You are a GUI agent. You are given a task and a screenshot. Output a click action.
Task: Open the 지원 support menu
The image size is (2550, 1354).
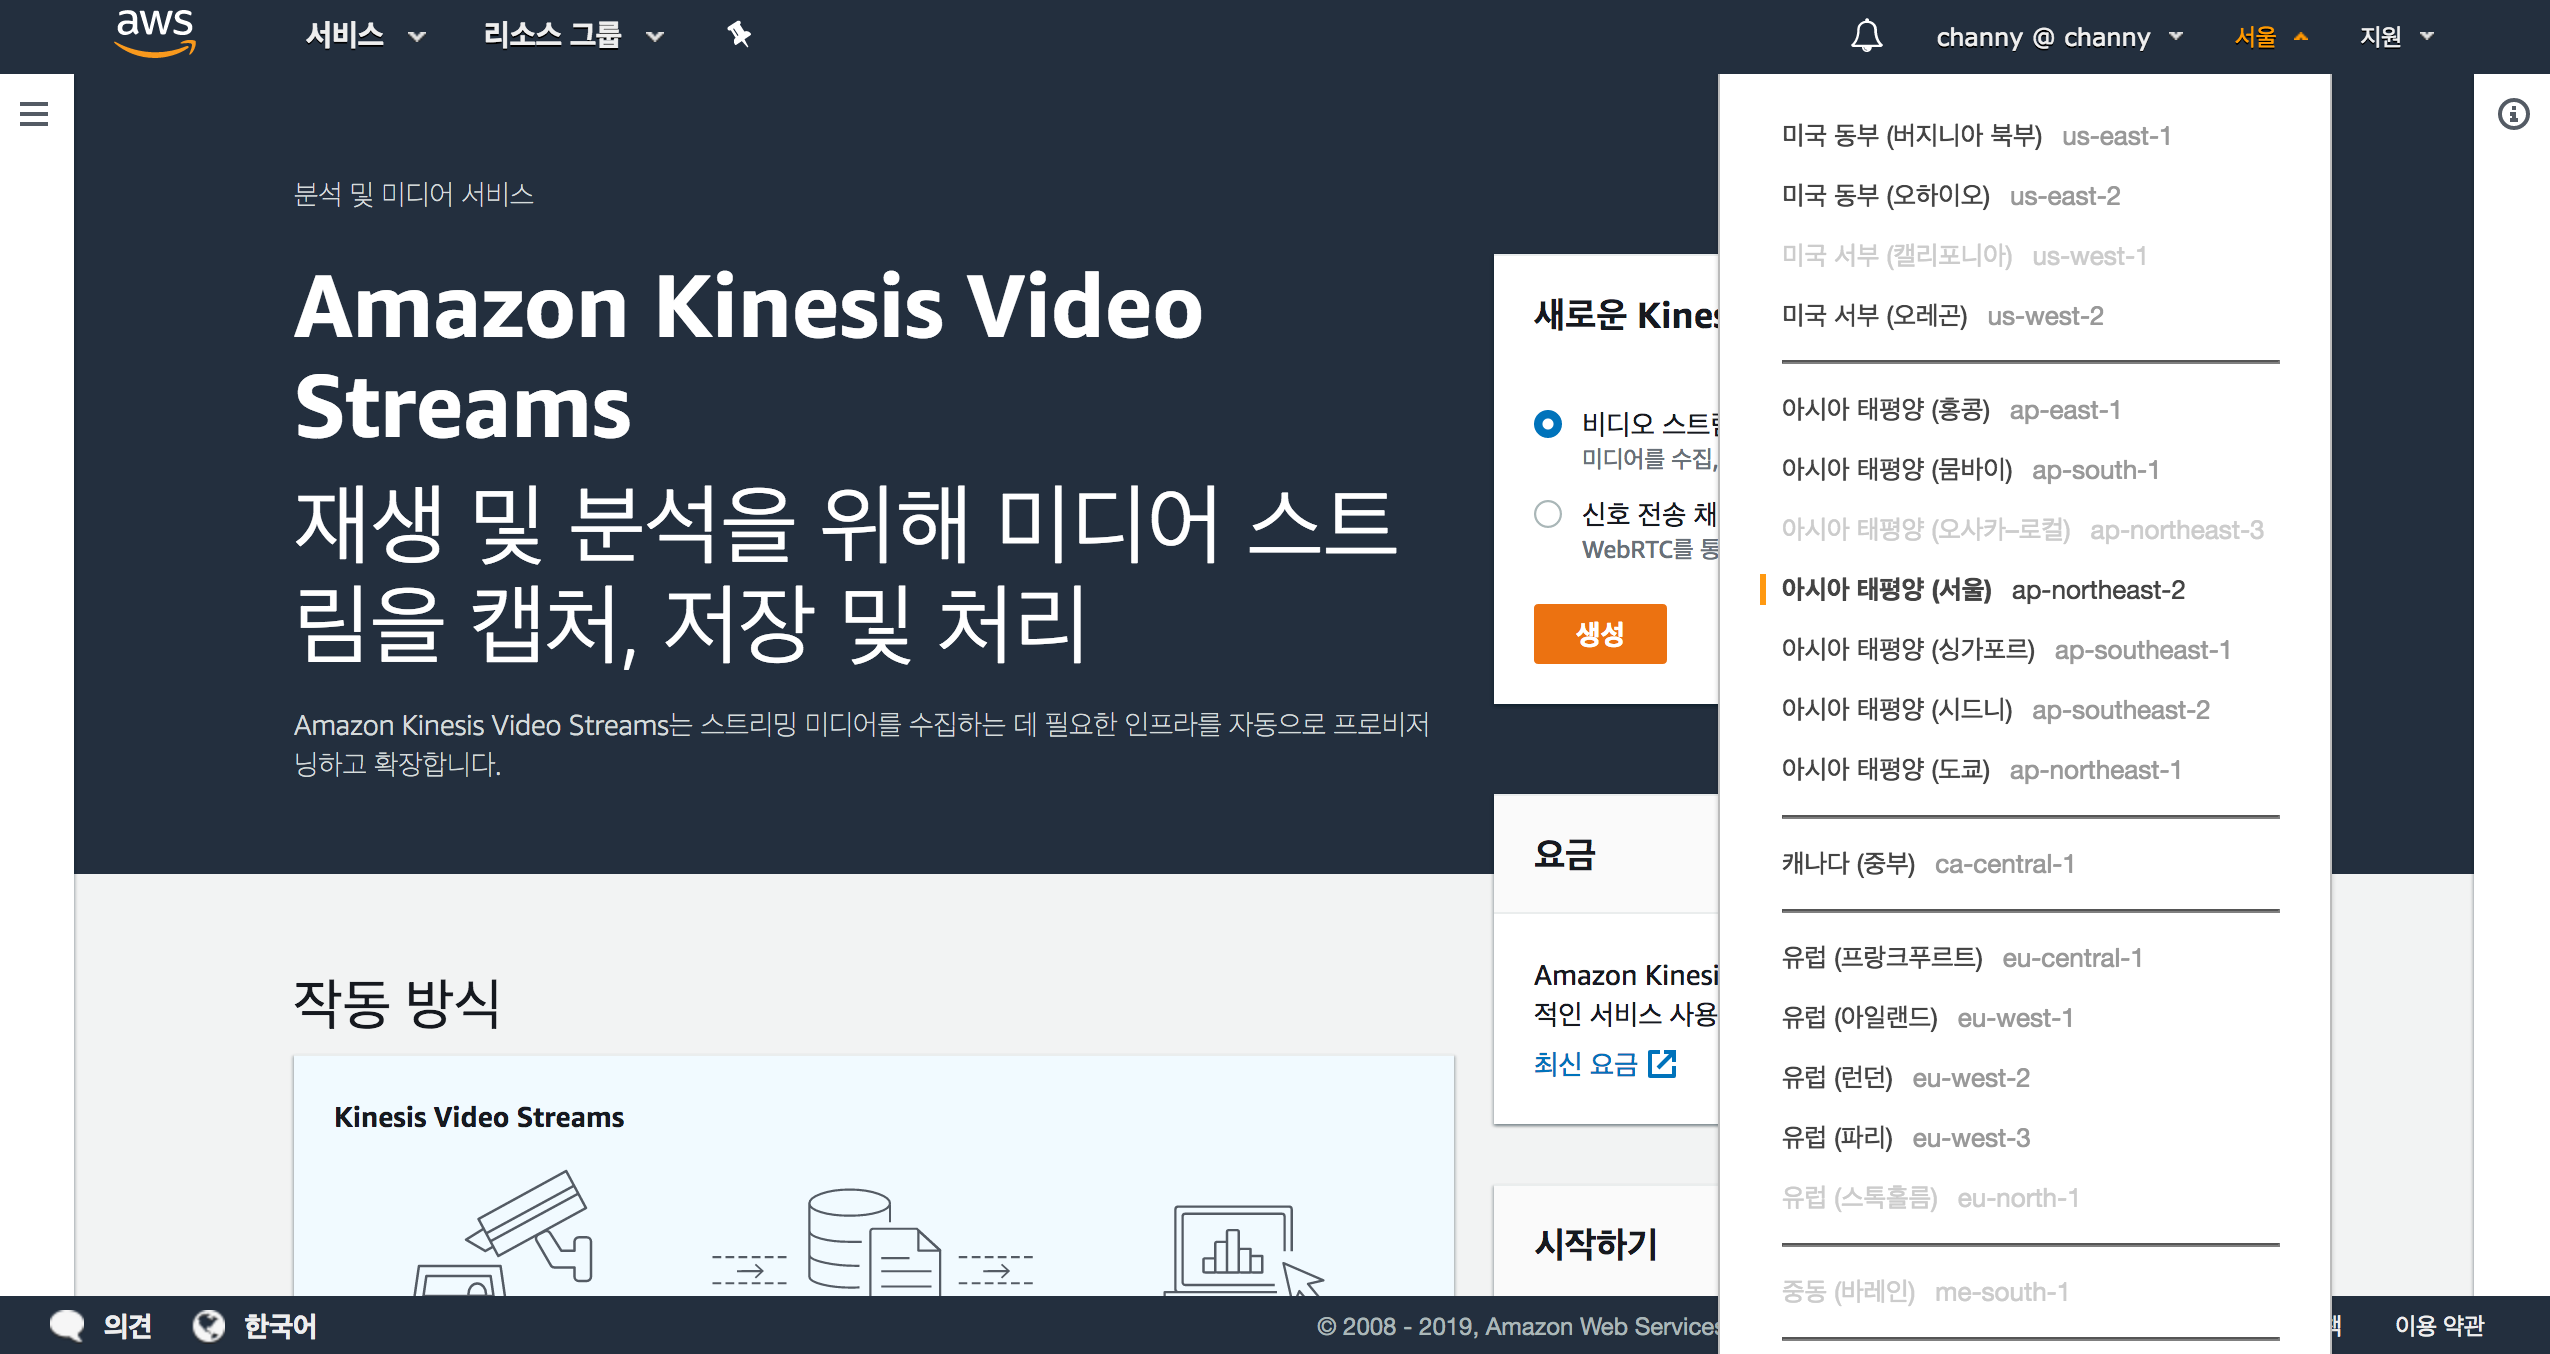point(2395,37)
